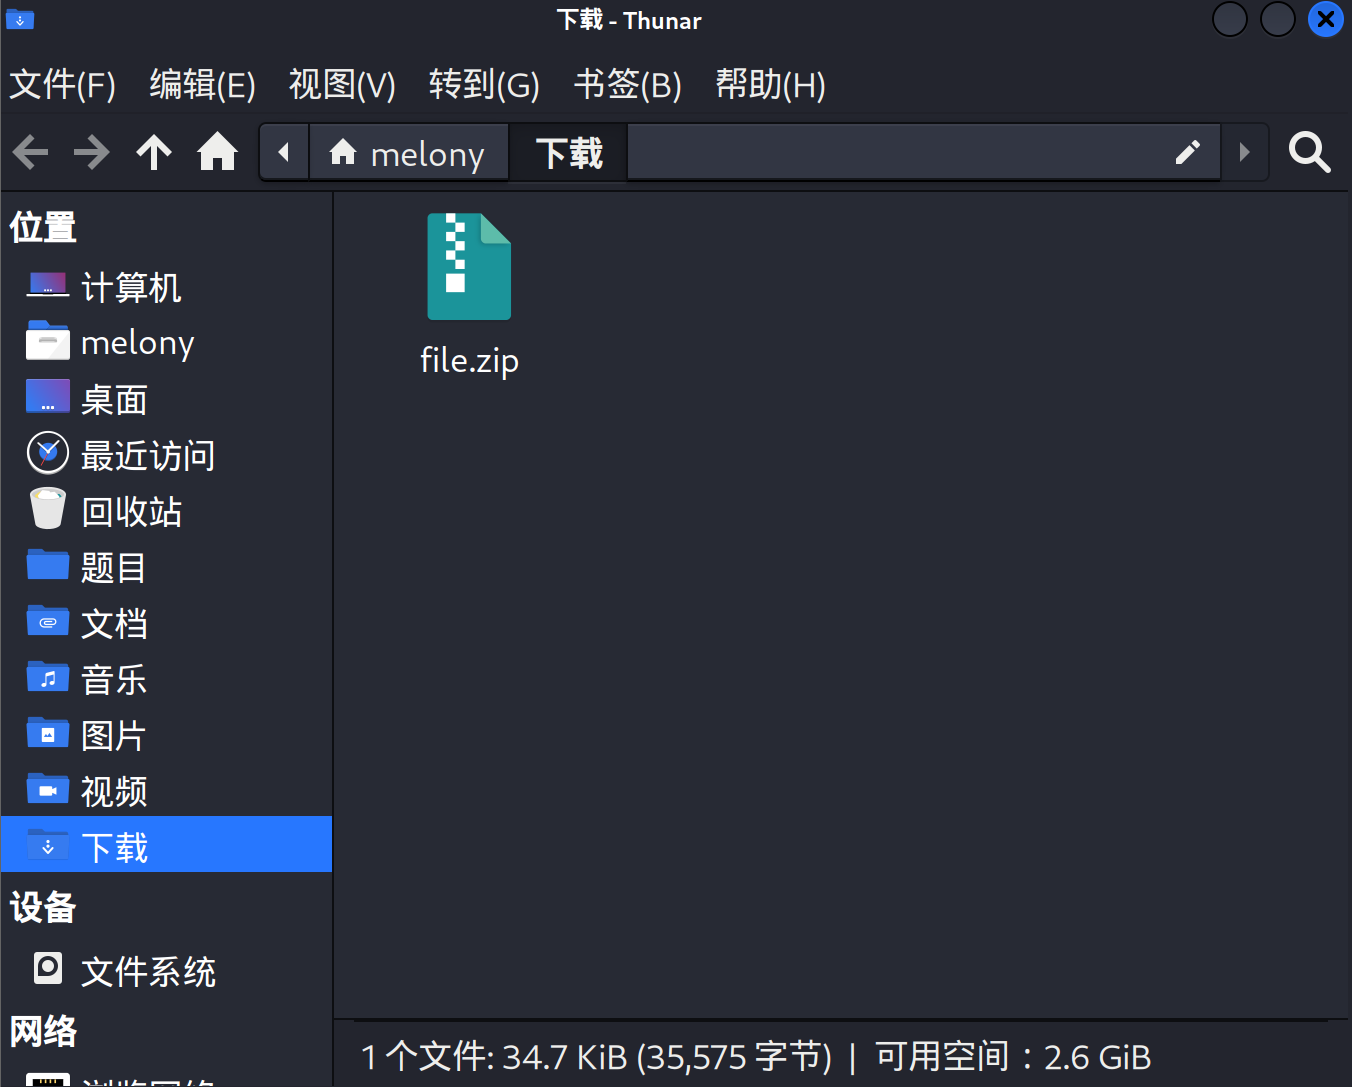Screen dimensions: 1352x1087
Task: Open the Recycle Bin (回收站) sidebar entry
Action: point(130,512)
